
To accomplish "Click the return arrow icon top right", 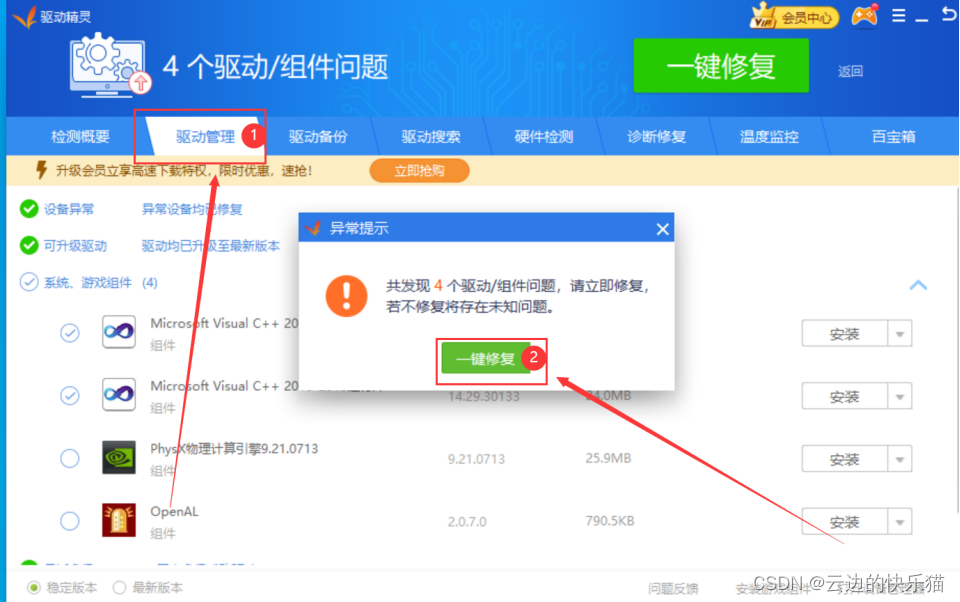I will click(949, 15).
